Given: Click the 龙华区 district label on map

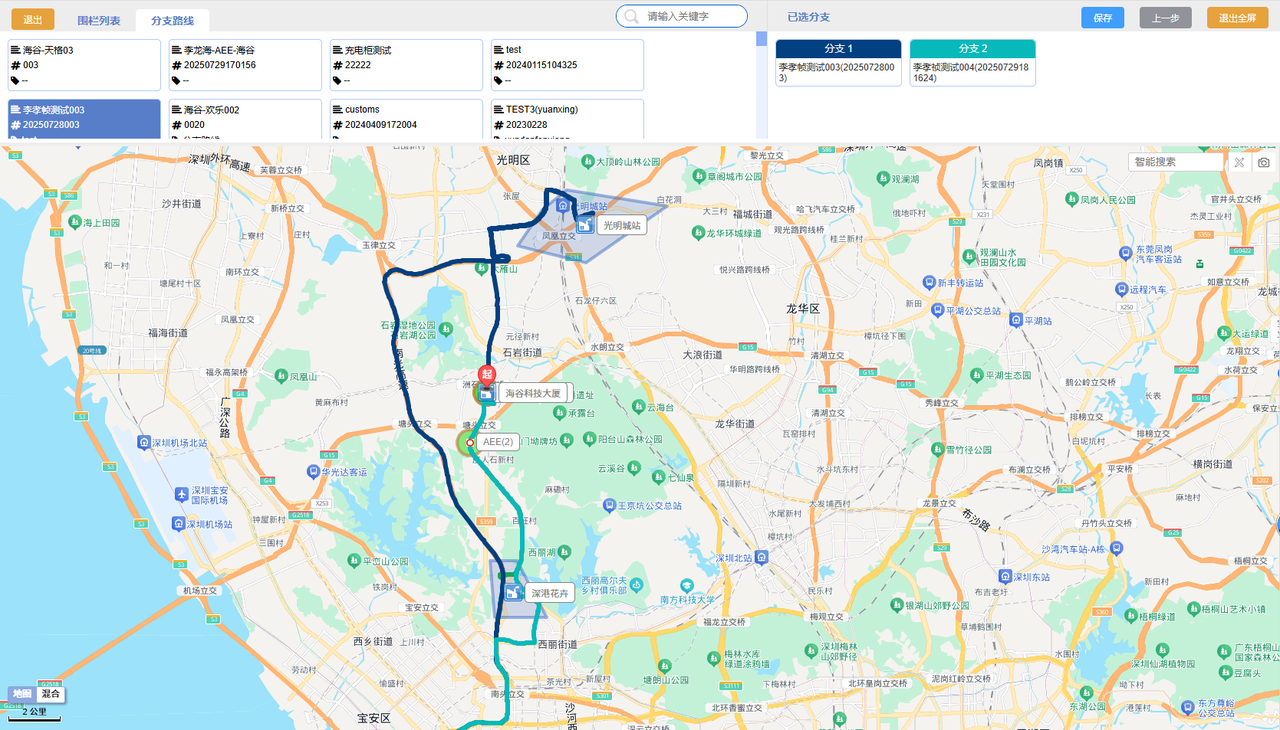Looking at the screenshot, I should coord(802,309).
